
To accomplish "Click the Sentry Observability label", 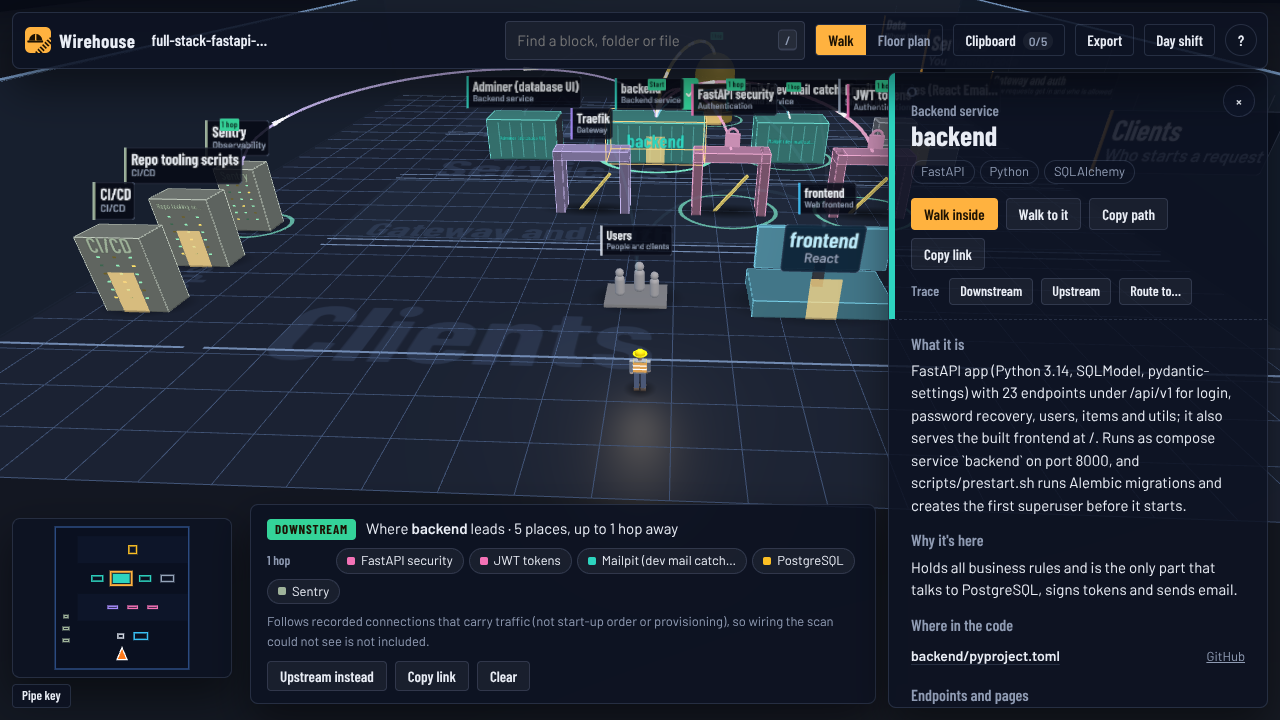I will (x=238, y=137).
